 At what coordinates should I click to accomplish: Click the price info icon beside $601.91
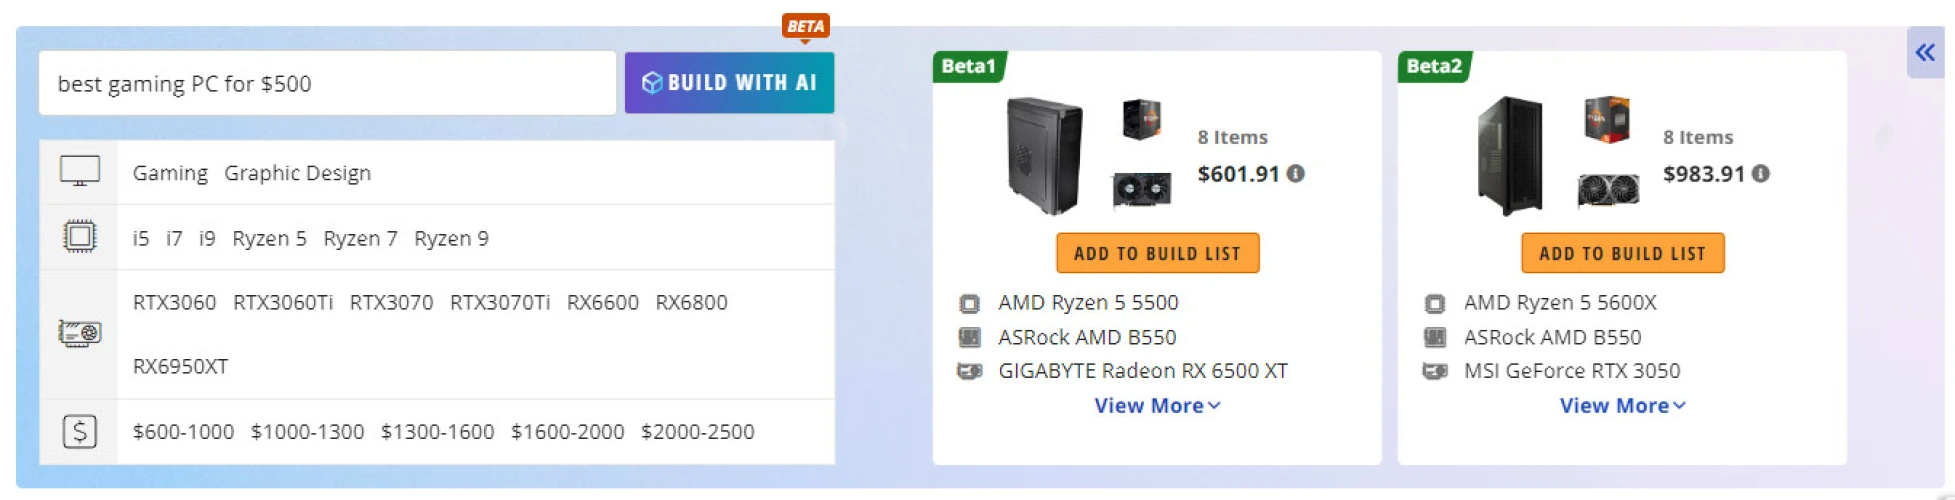(1295, 174)
